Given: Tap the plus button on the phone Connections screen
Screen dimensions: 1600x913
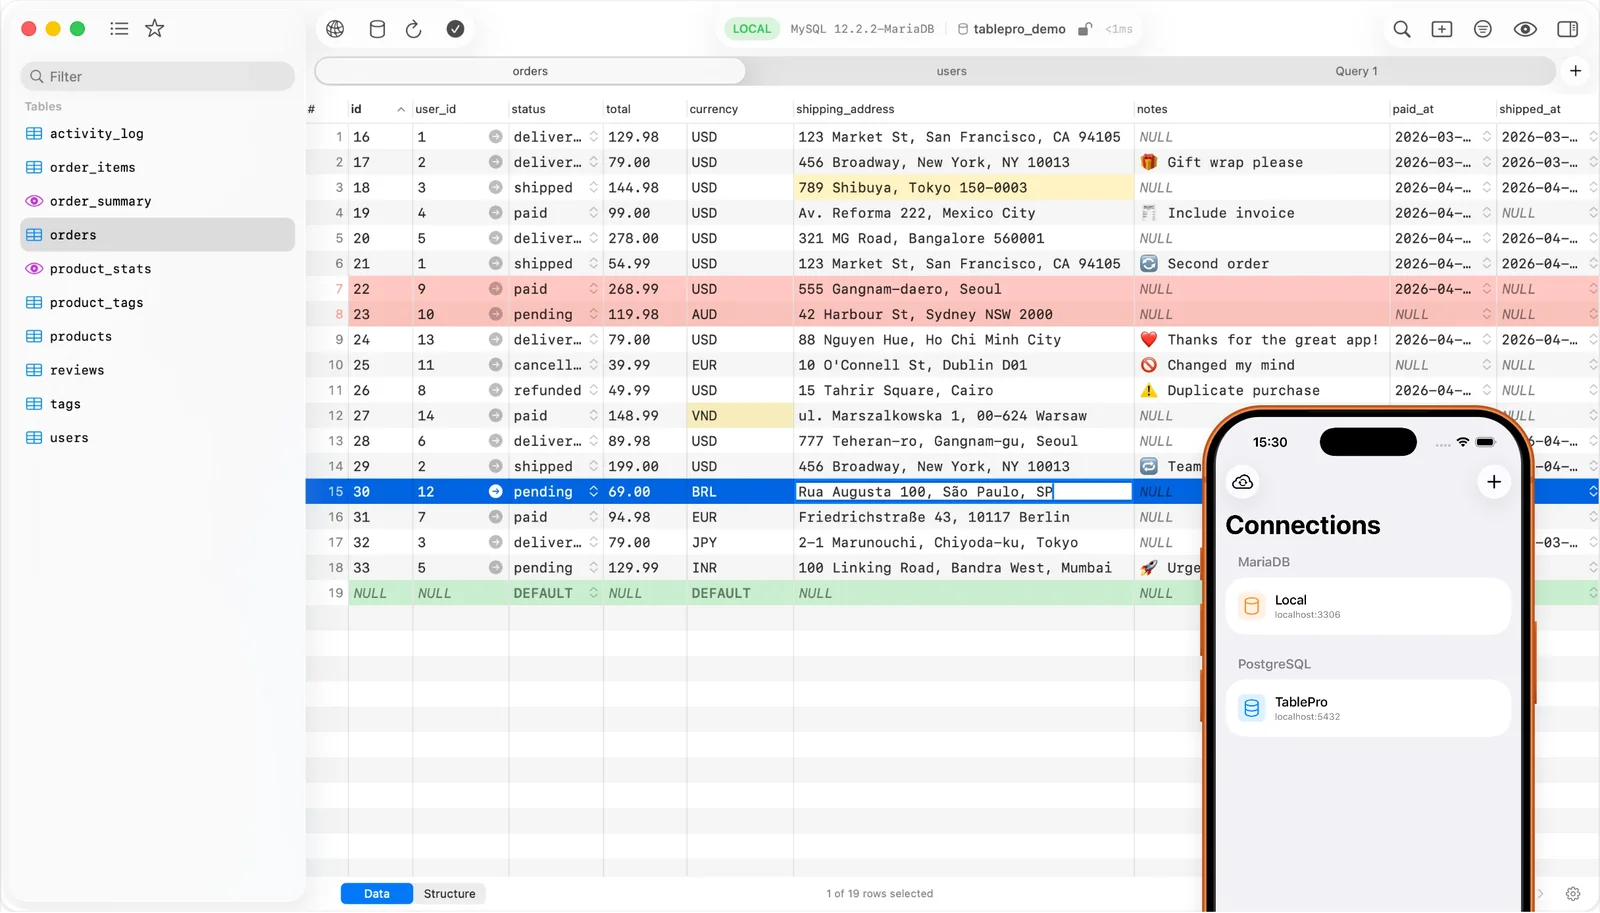Looking at the screenshot, I should point(1494,482).
